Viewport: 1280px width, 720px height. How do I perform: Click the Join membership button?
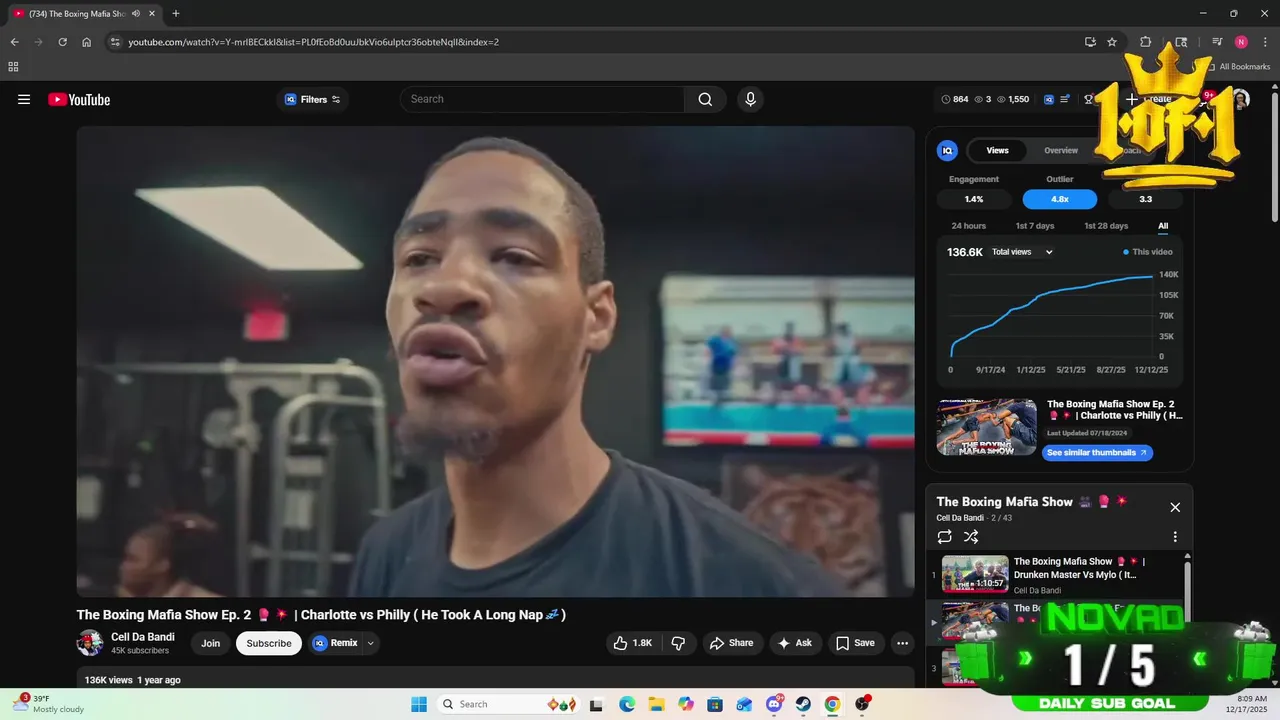210,643
